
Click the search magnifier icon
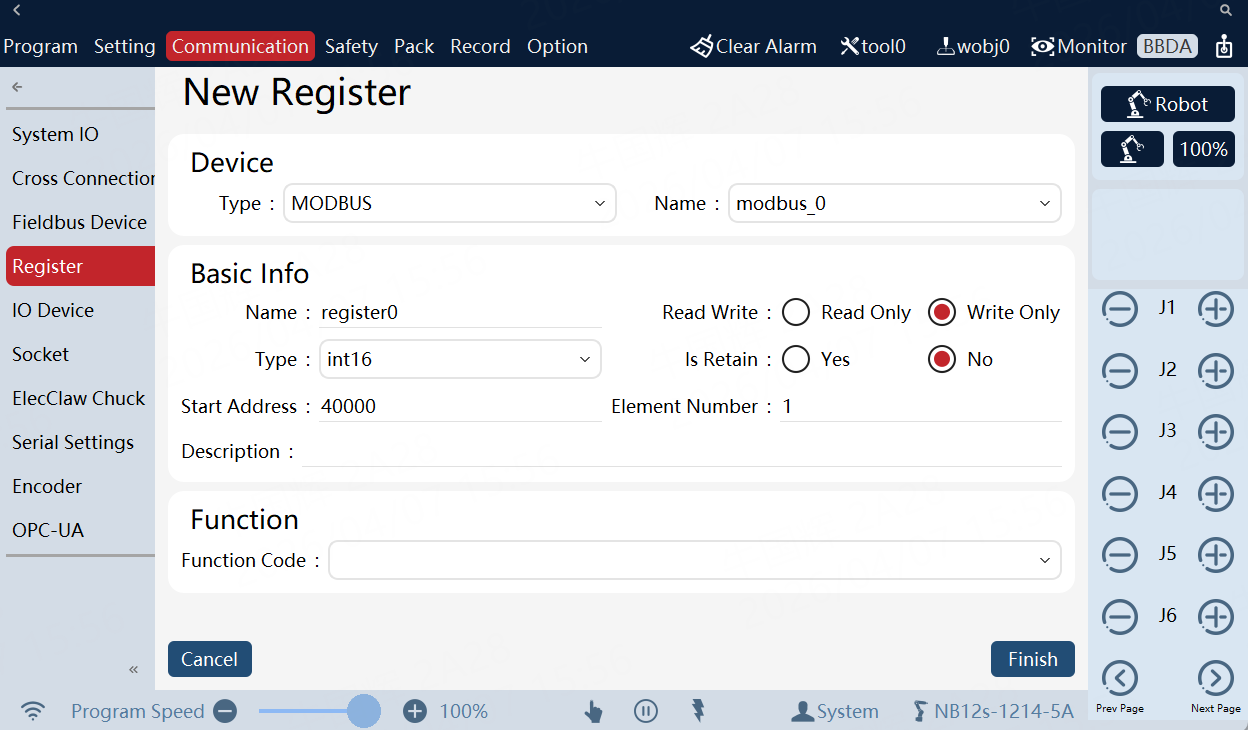click(1226, 10)
